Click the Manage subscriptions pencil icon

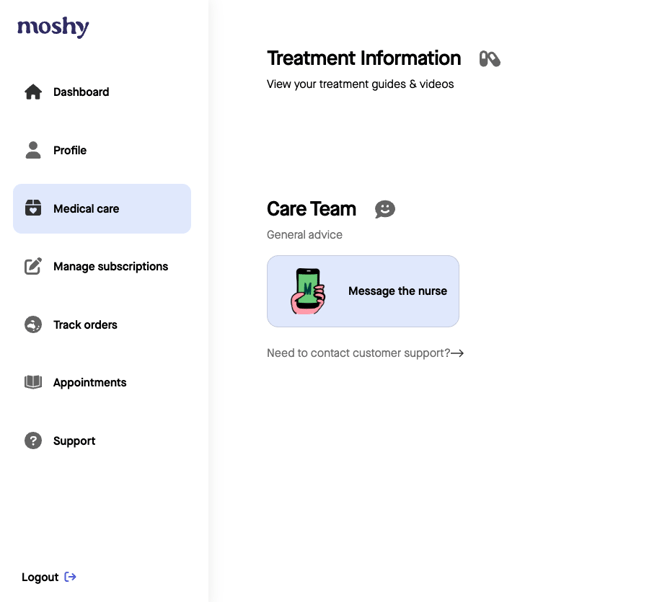coord(33,266)
